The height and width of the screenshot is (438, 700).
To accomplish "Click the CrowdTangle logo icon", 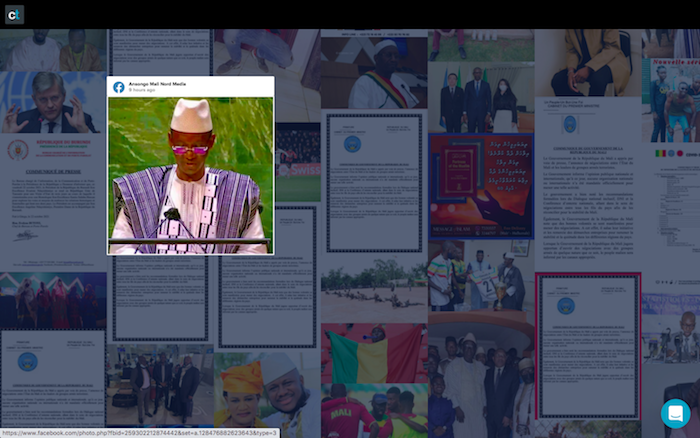I will (14, 14).
